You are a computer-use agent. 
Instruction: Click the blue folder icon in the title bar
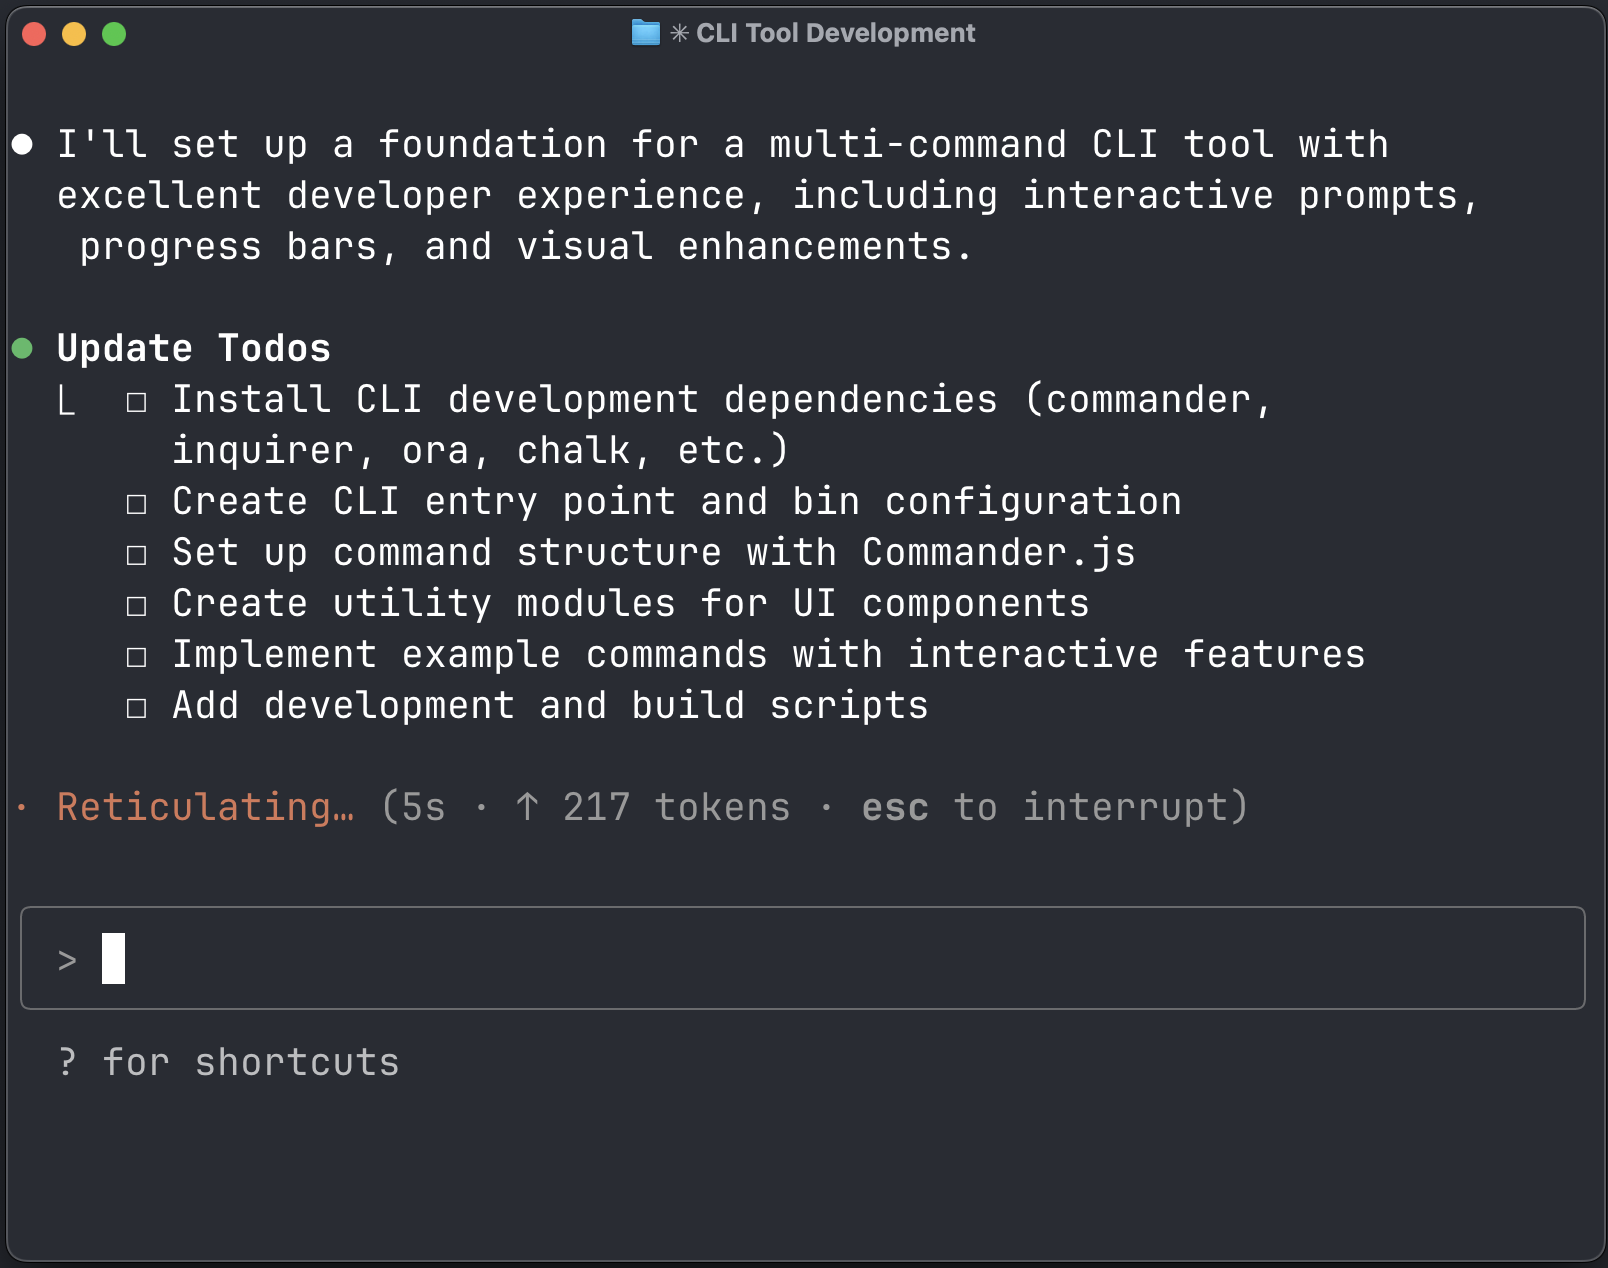[646, 31]
